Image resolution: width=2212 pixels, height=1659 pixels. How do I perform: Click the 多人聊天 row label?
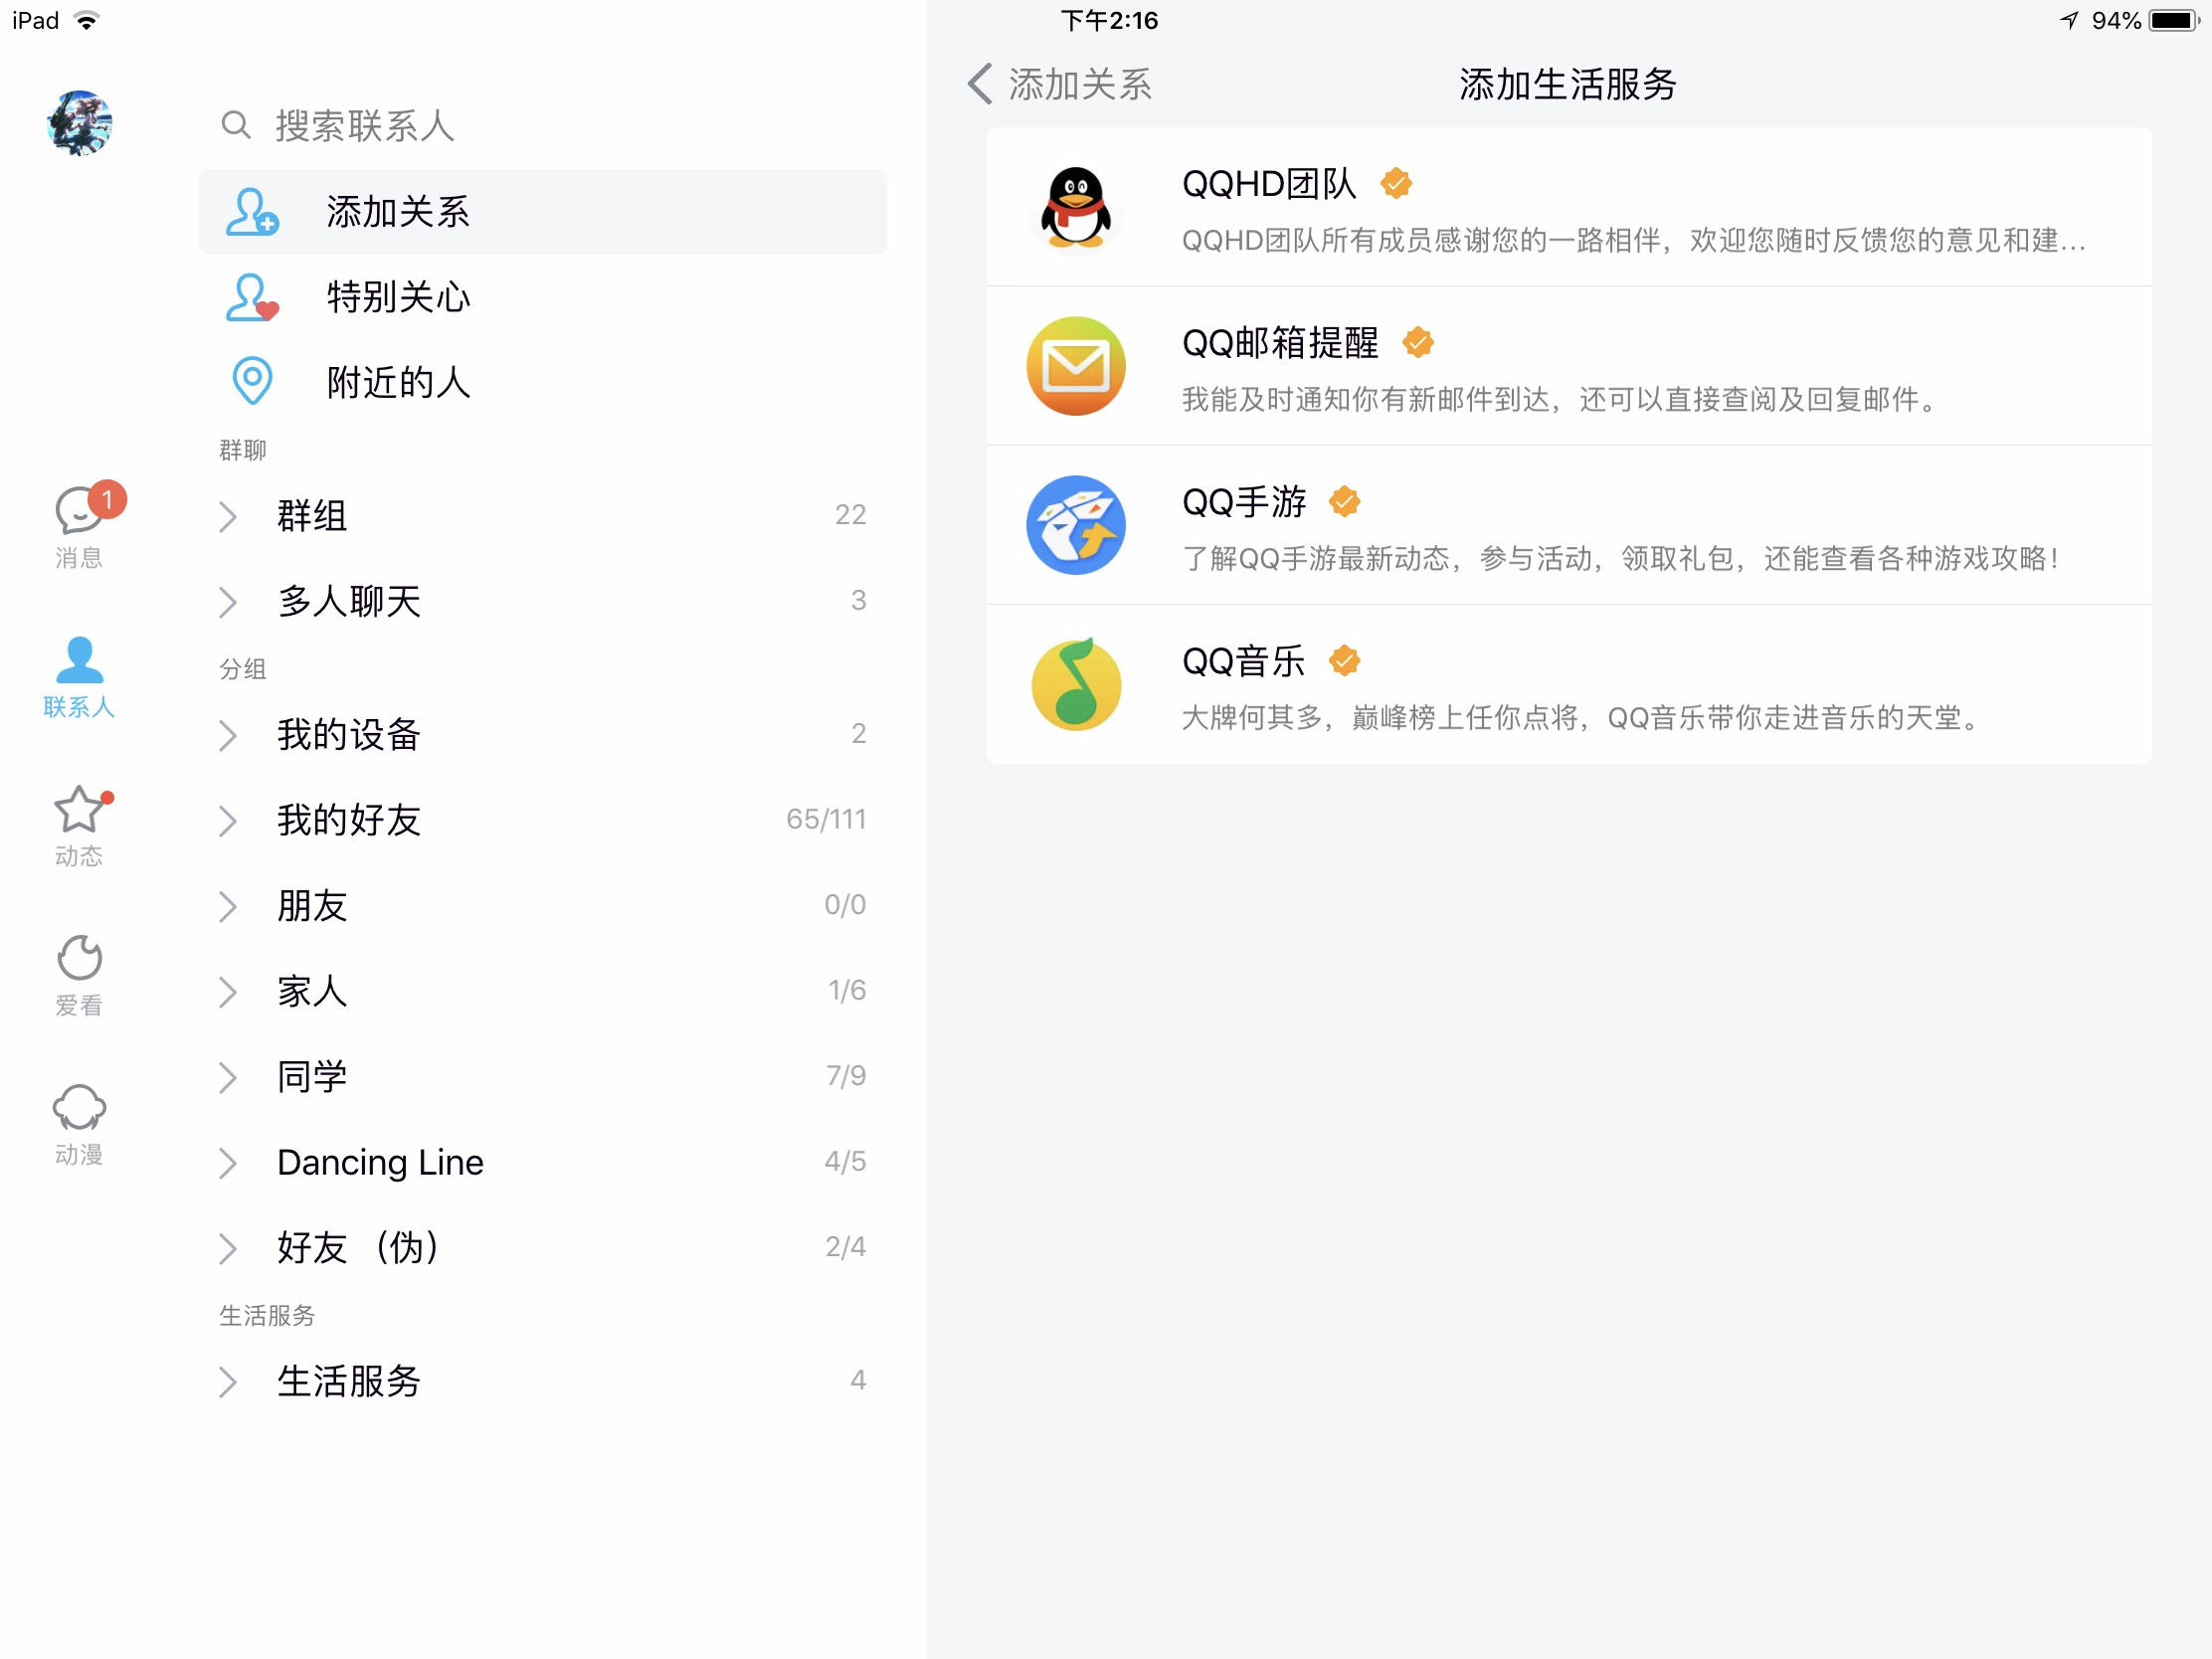349,601
